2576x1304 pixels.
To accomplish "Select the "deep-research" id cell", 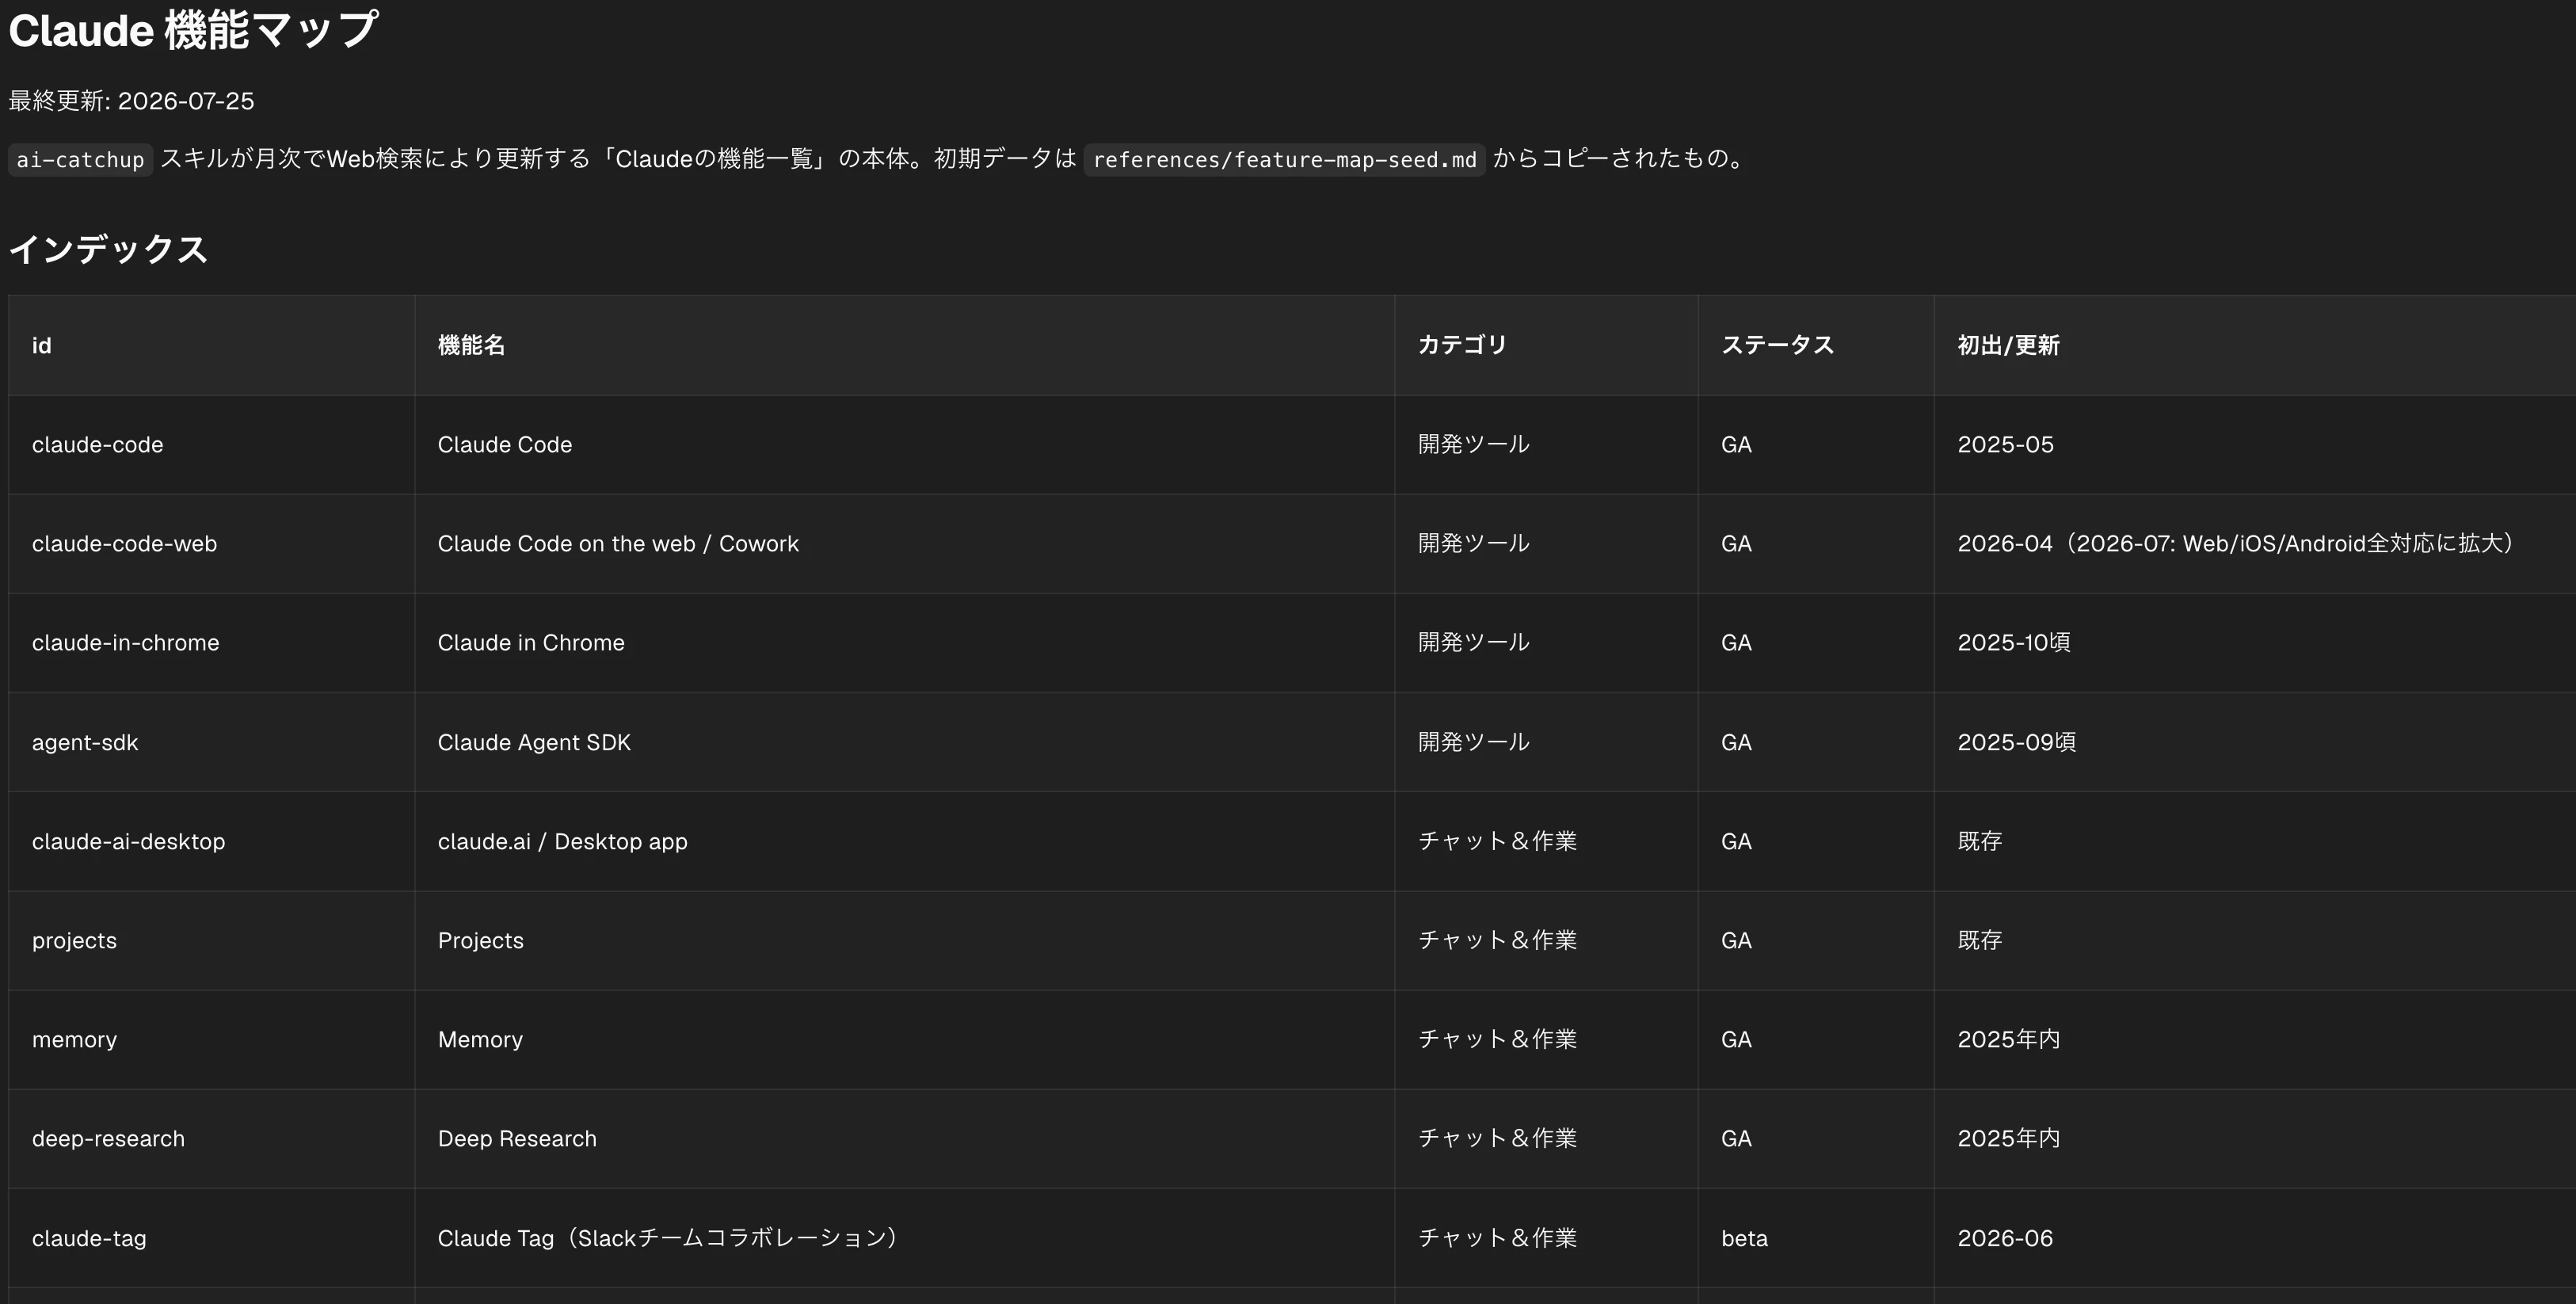I will click(108, 1138).
